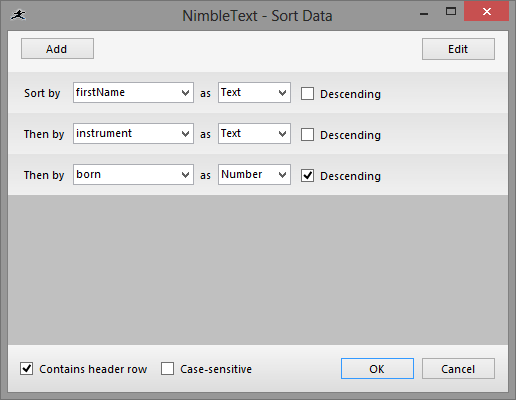Open the born column dropdown
Screen dimensions: 516x400
tap(133, 174)
